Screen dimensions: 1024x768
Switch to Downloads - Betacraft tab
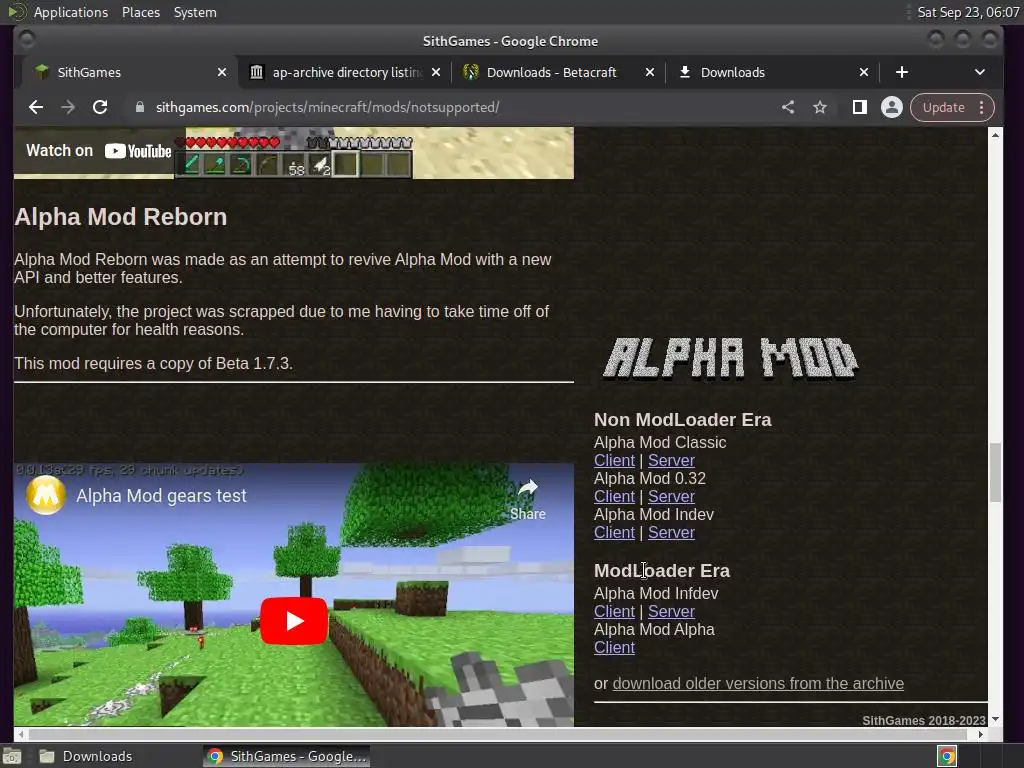560,72
